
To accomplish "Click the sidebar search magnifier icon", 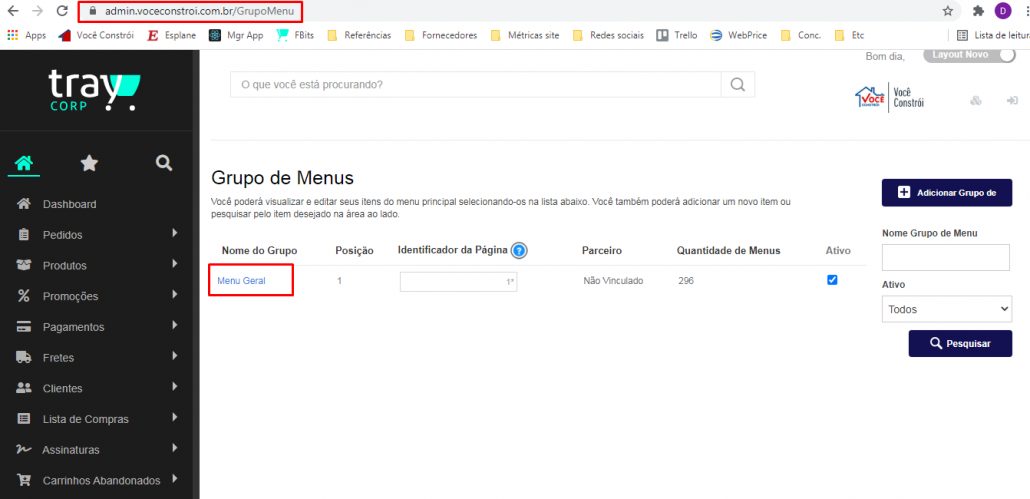I will (164, 163).
